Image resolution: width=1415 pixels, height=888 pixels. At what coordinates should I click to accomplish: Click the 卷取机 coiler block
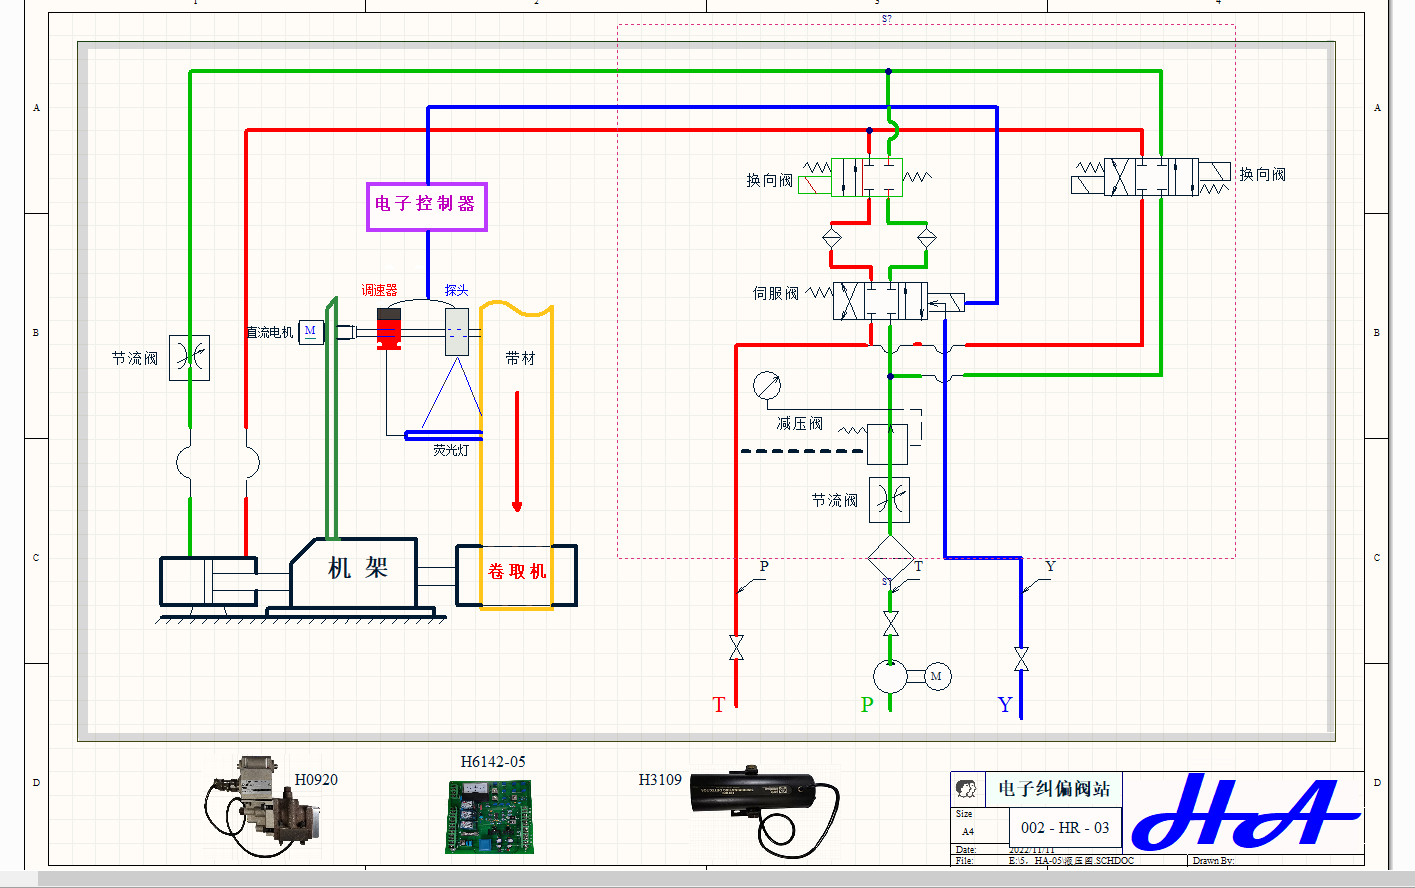tap(517, 575)
